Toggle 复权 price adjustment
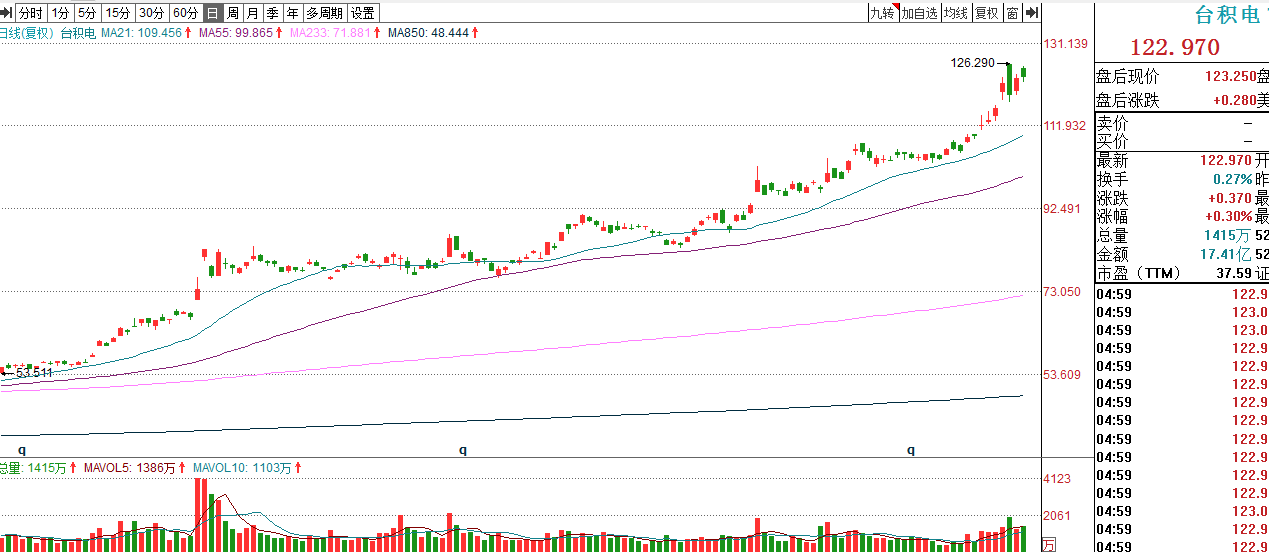 tap(987, 13)
